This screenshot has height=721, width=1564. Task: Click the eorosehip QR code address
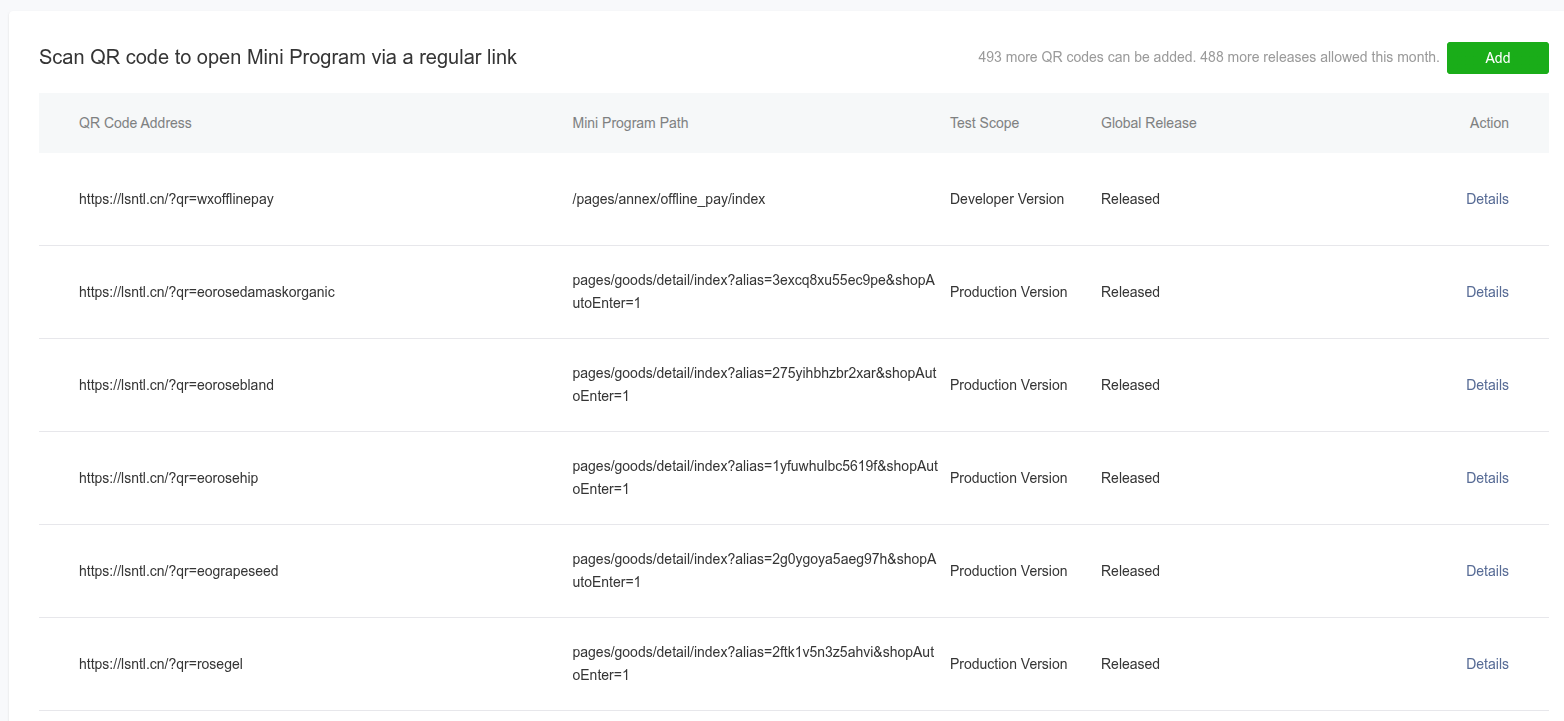(x=168, y=478)
